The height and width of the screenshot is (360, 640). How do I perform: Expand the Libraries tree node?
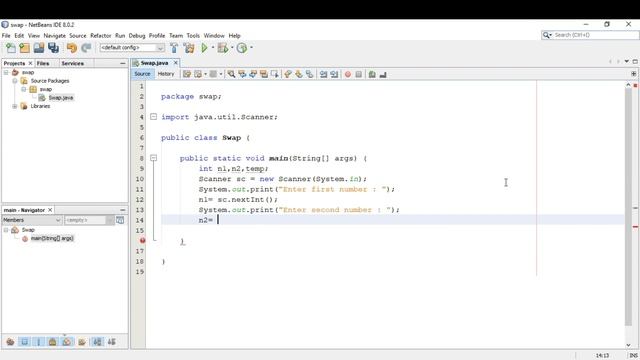[x=15, y=106]
